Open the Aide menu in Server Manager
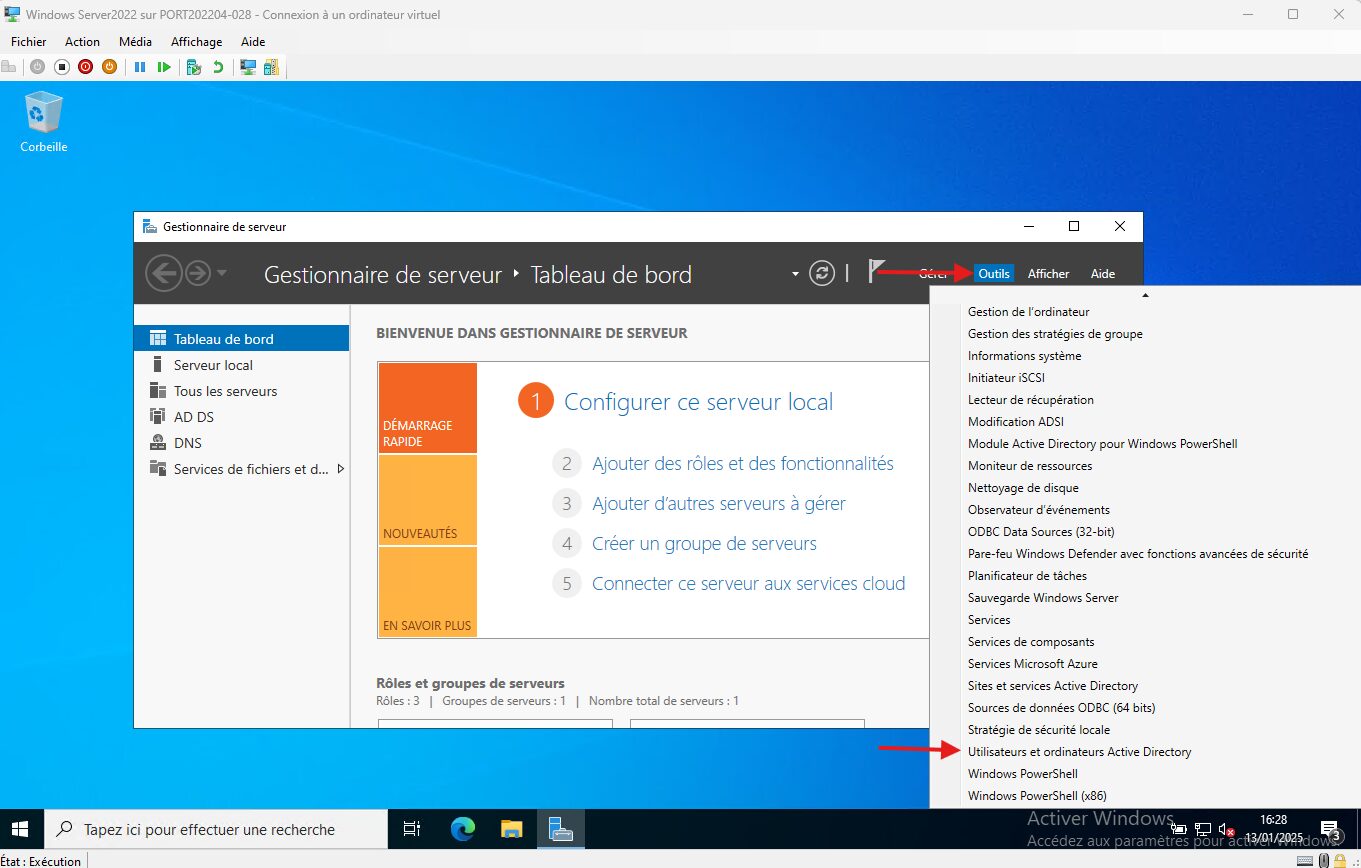1361x868 pixels. pyautogui.click(x=1102, y=273)
